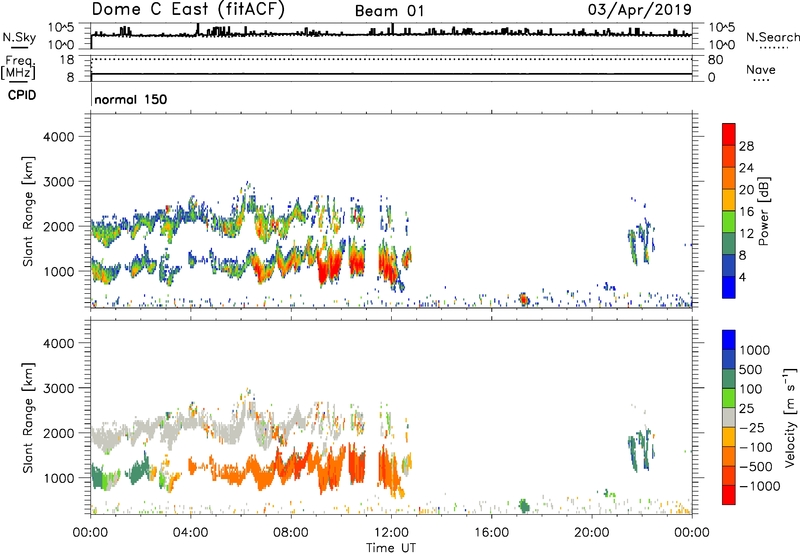Click the "00:00" label at the time axis end

coord(692,533)
